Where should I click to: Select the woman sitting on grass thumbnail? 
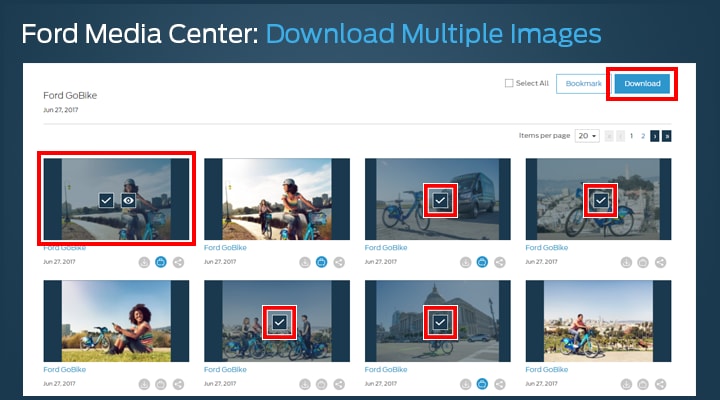click(x=116, y=321)
